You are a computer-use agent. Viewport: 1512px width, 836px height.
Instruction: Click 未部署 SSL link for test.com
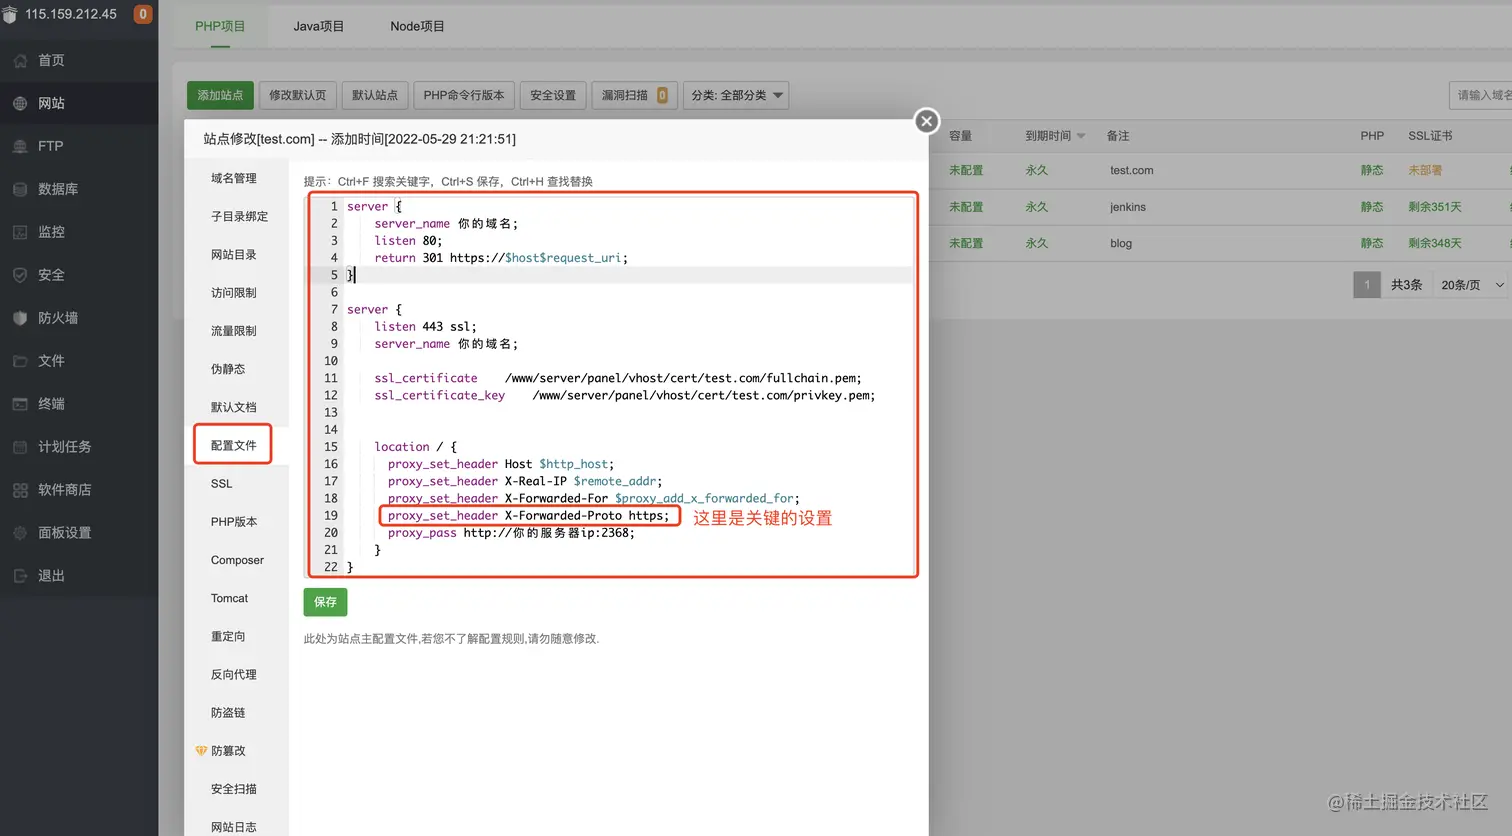1425,171
